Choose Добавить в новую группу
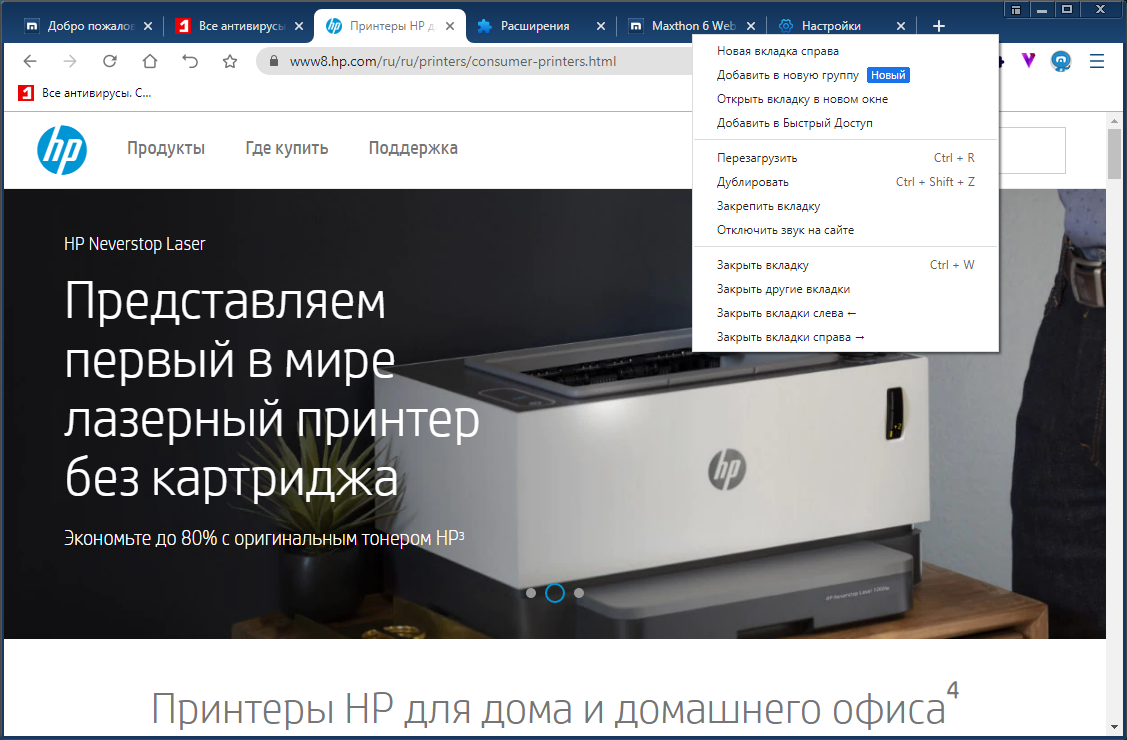This screenshot has width=1127, height=740. [845, 75]
